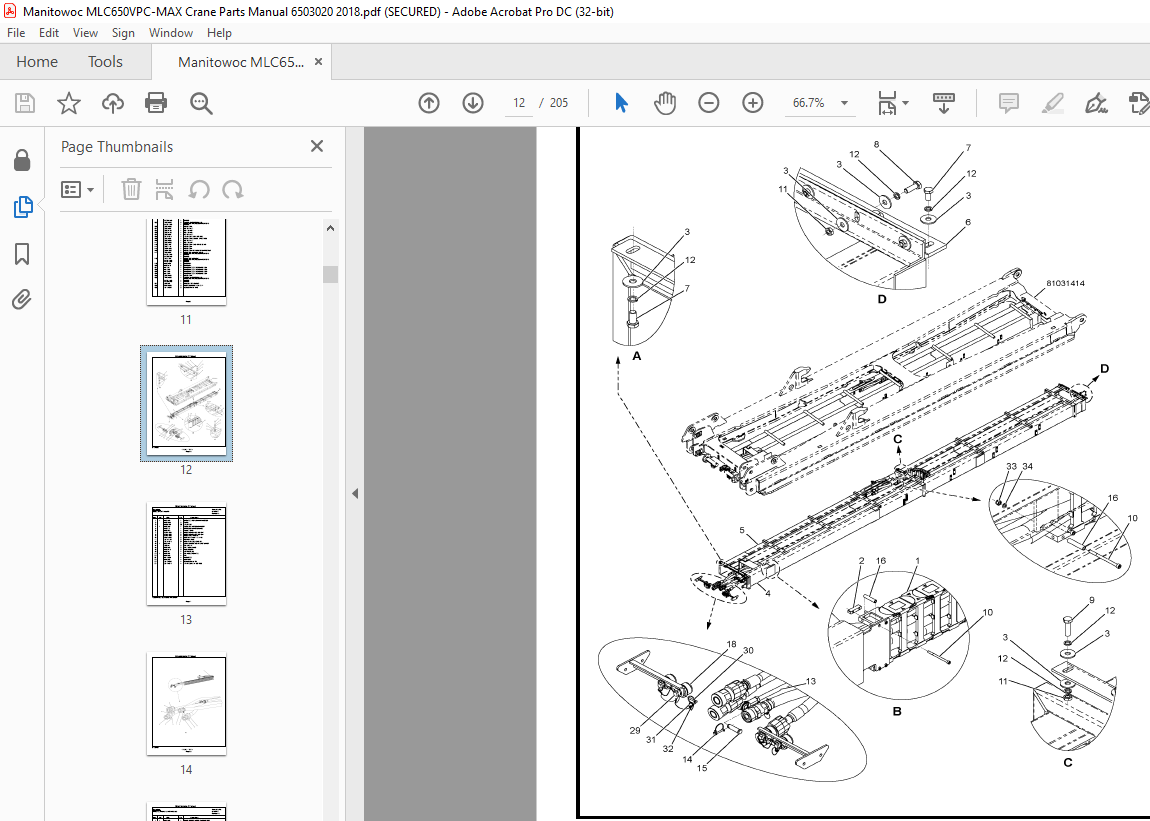Image resolution: width=1150 pixels, height=821 pixels.
Task: Click part number 81031414 label
Action: (x=1065, y=283)
